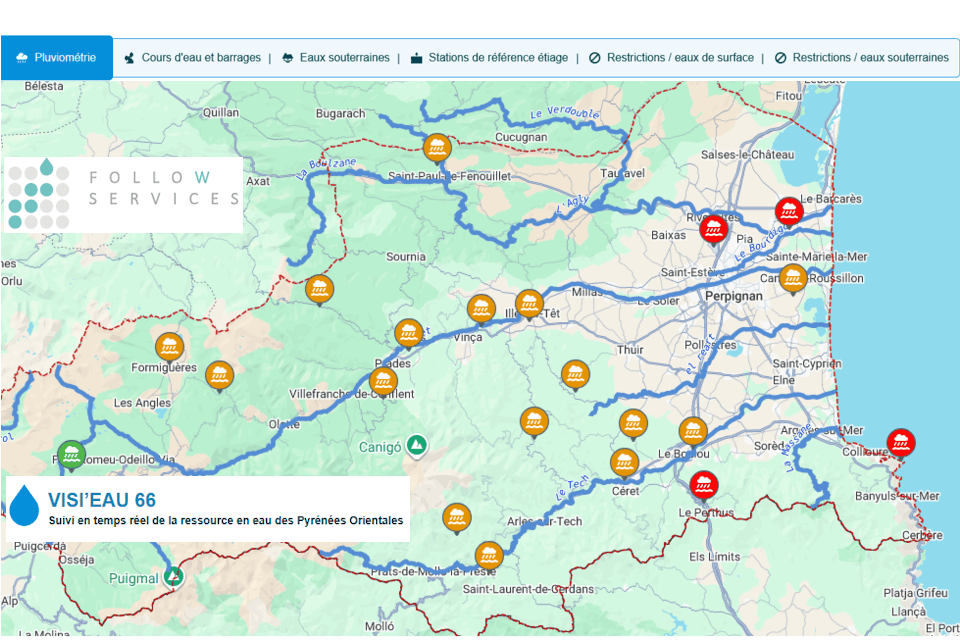The image size is (960, 640).
Task: Select the red rain marker near Collioure
Action: tap(901, 442)
